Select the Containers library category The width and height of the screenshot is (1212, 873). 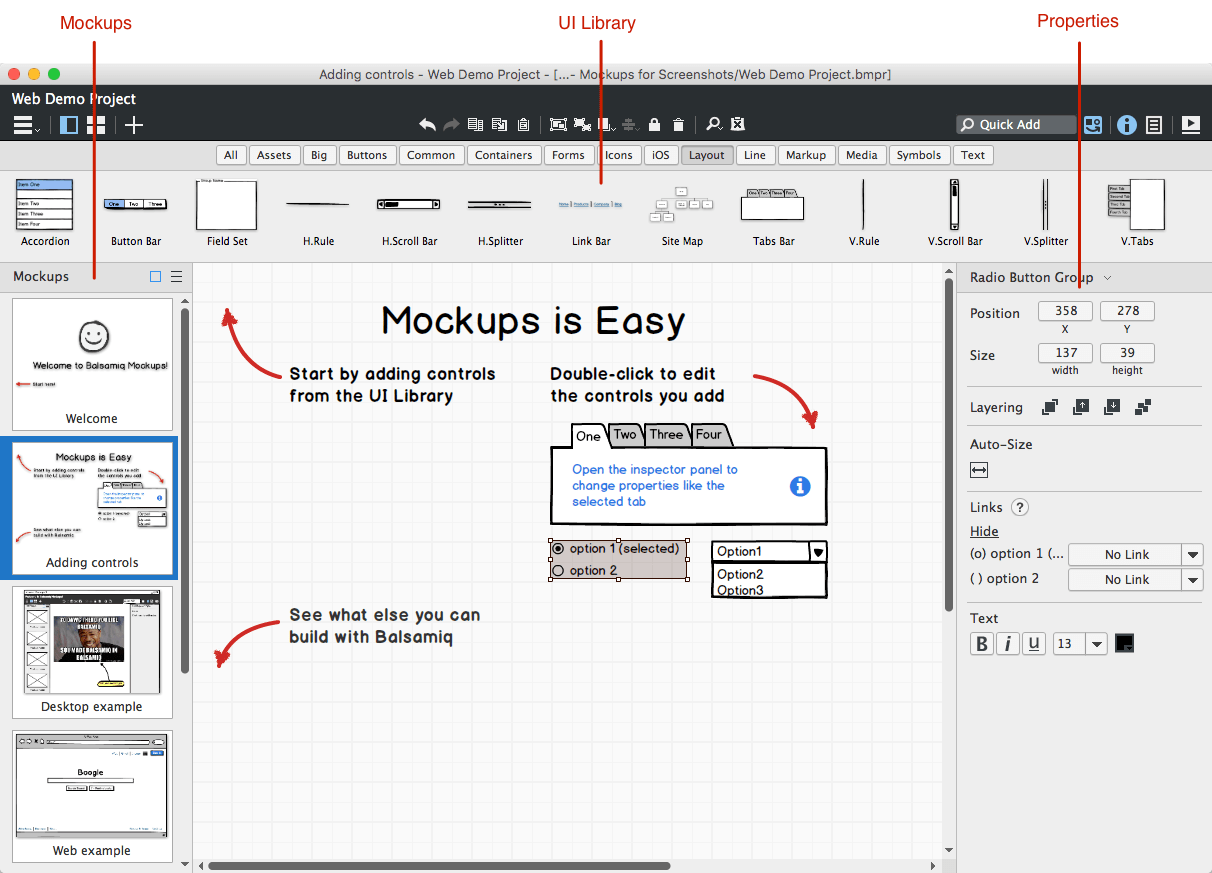click(x=503, y=155)
